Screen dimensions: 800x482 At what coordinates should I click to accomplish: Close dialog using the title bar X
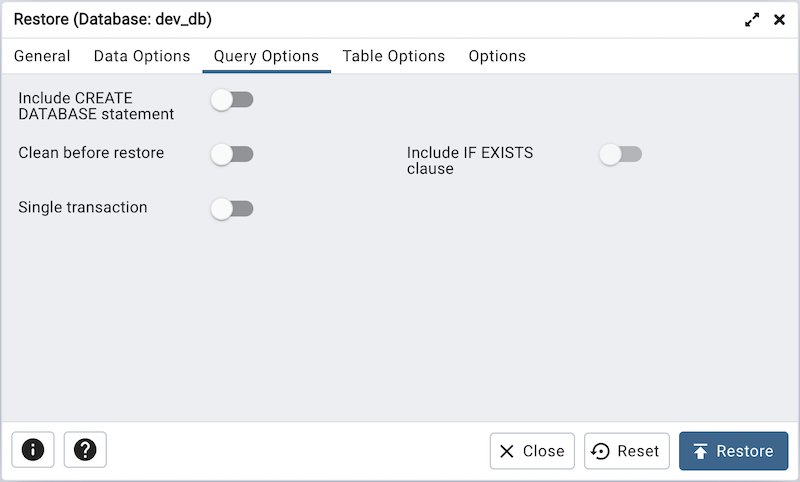(x=779, y=20)
